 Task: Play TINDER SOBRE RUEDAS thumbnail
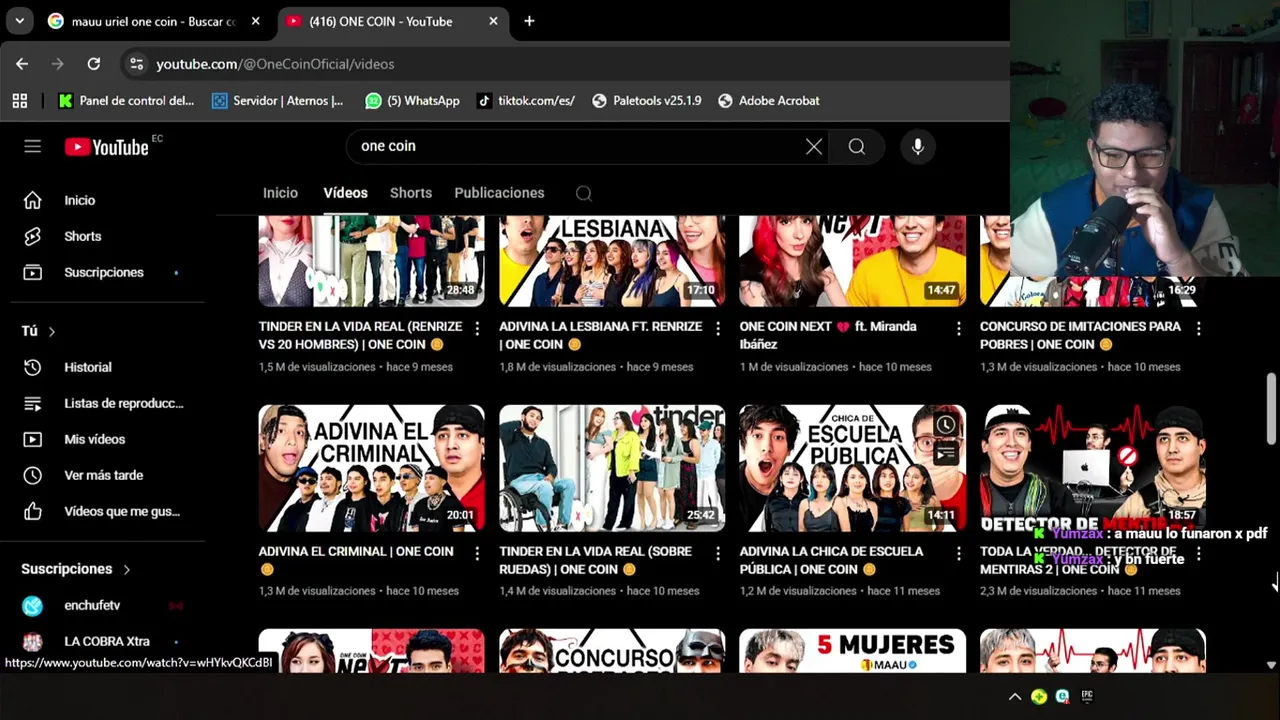(612, 468)
